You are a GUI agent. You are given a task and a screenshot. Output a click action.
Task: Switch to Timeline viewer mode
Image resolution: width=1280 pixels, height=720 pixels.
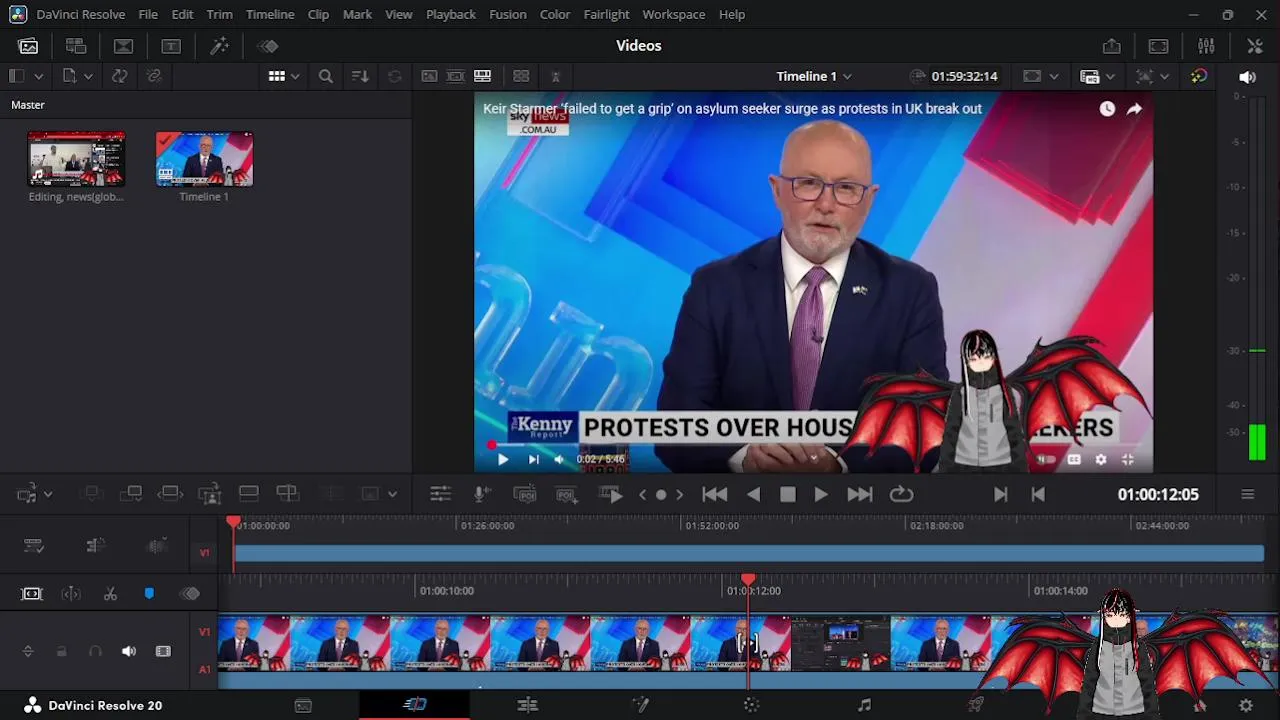483,76
